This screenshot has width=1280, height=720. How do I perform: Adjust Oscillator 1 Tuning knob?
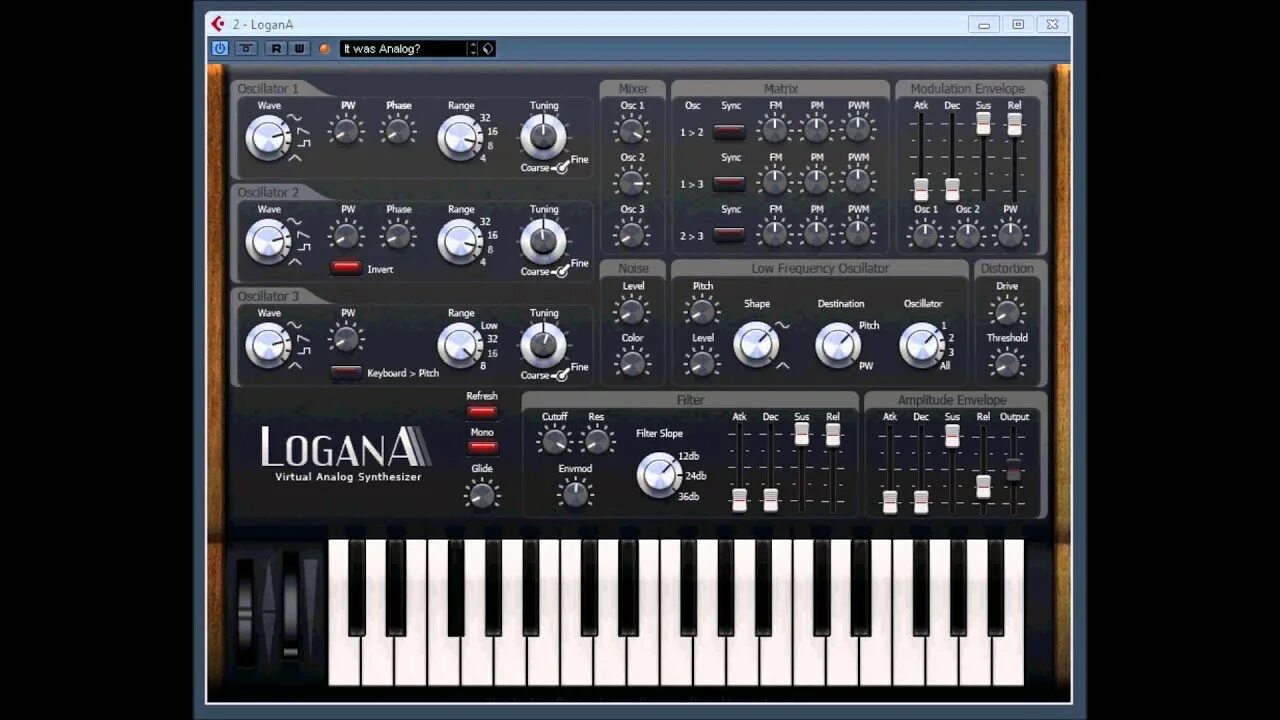click(x=543, y=136)
